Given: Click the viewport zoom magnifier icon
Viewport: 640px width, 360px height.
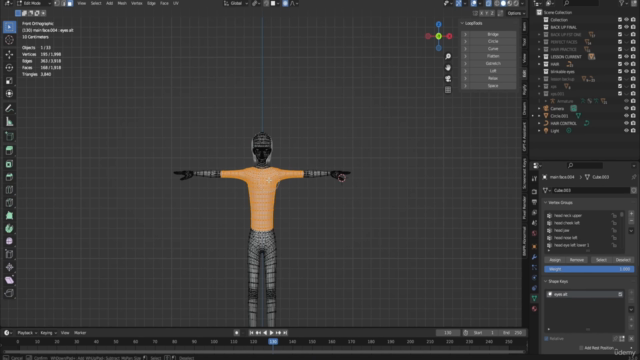Looking at the screenshot, I should click(x=448, y=57).
